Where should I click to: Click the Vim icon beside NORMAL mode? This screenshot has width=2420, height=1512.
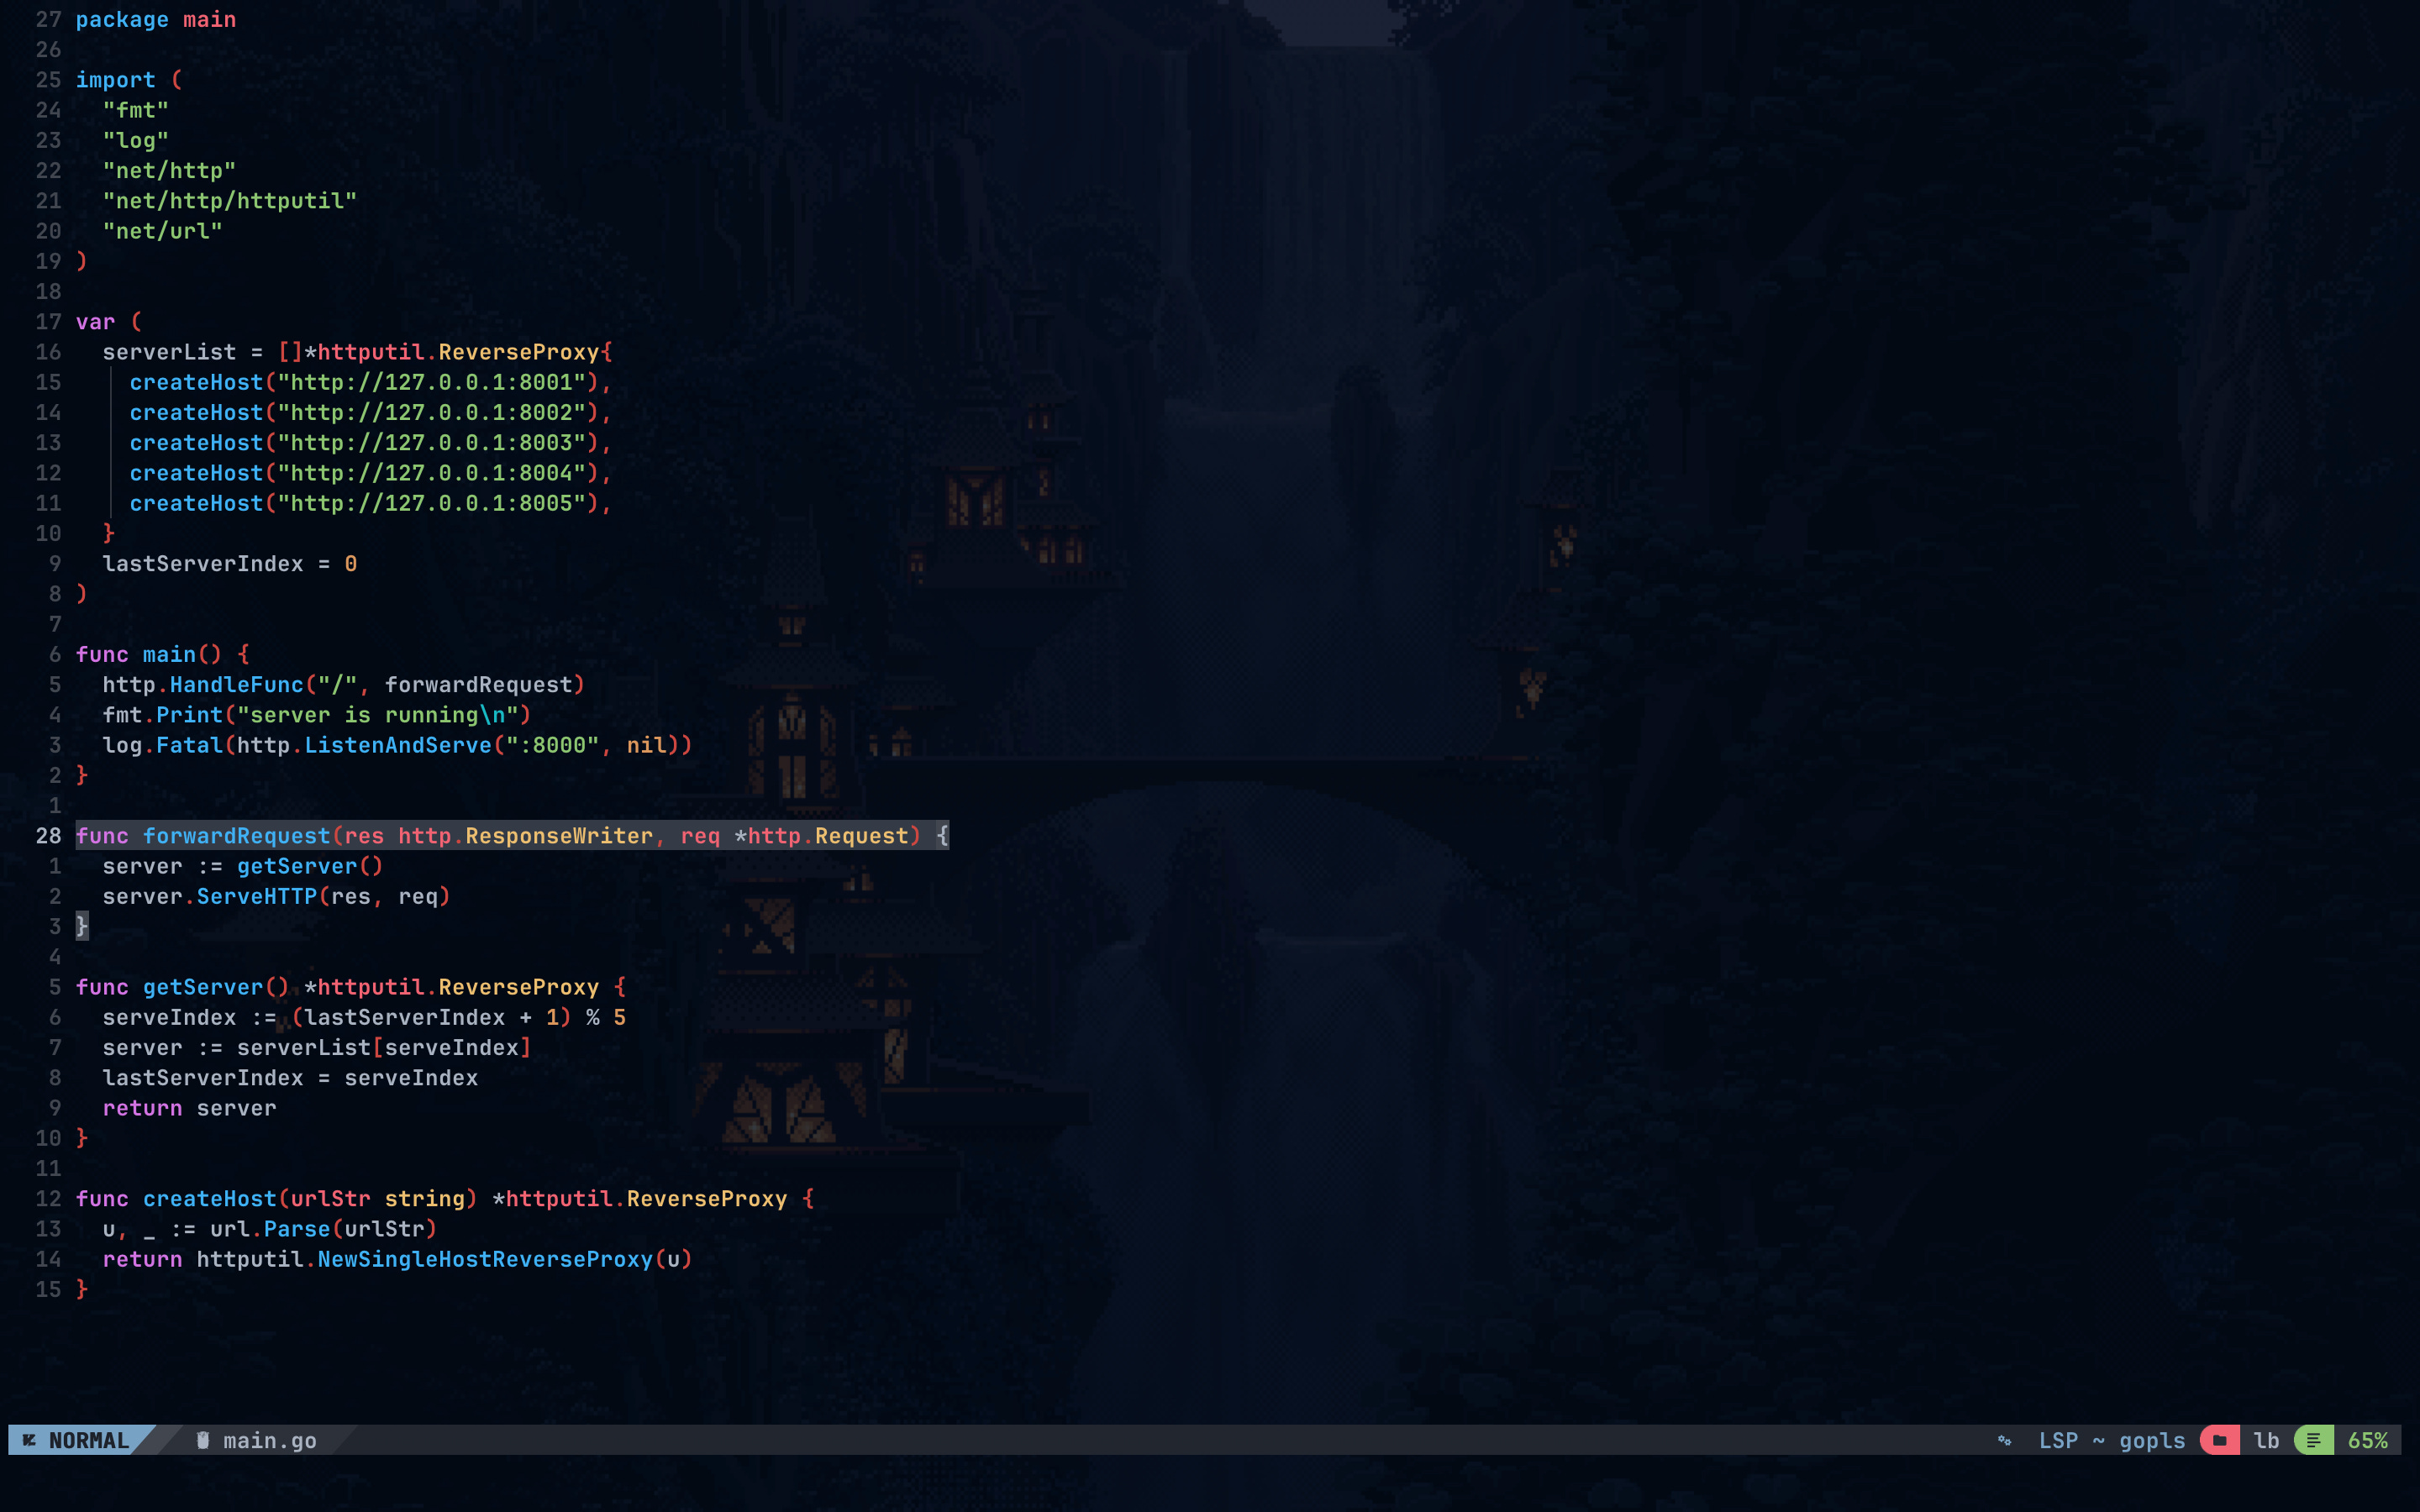[x=29, y=1440]
